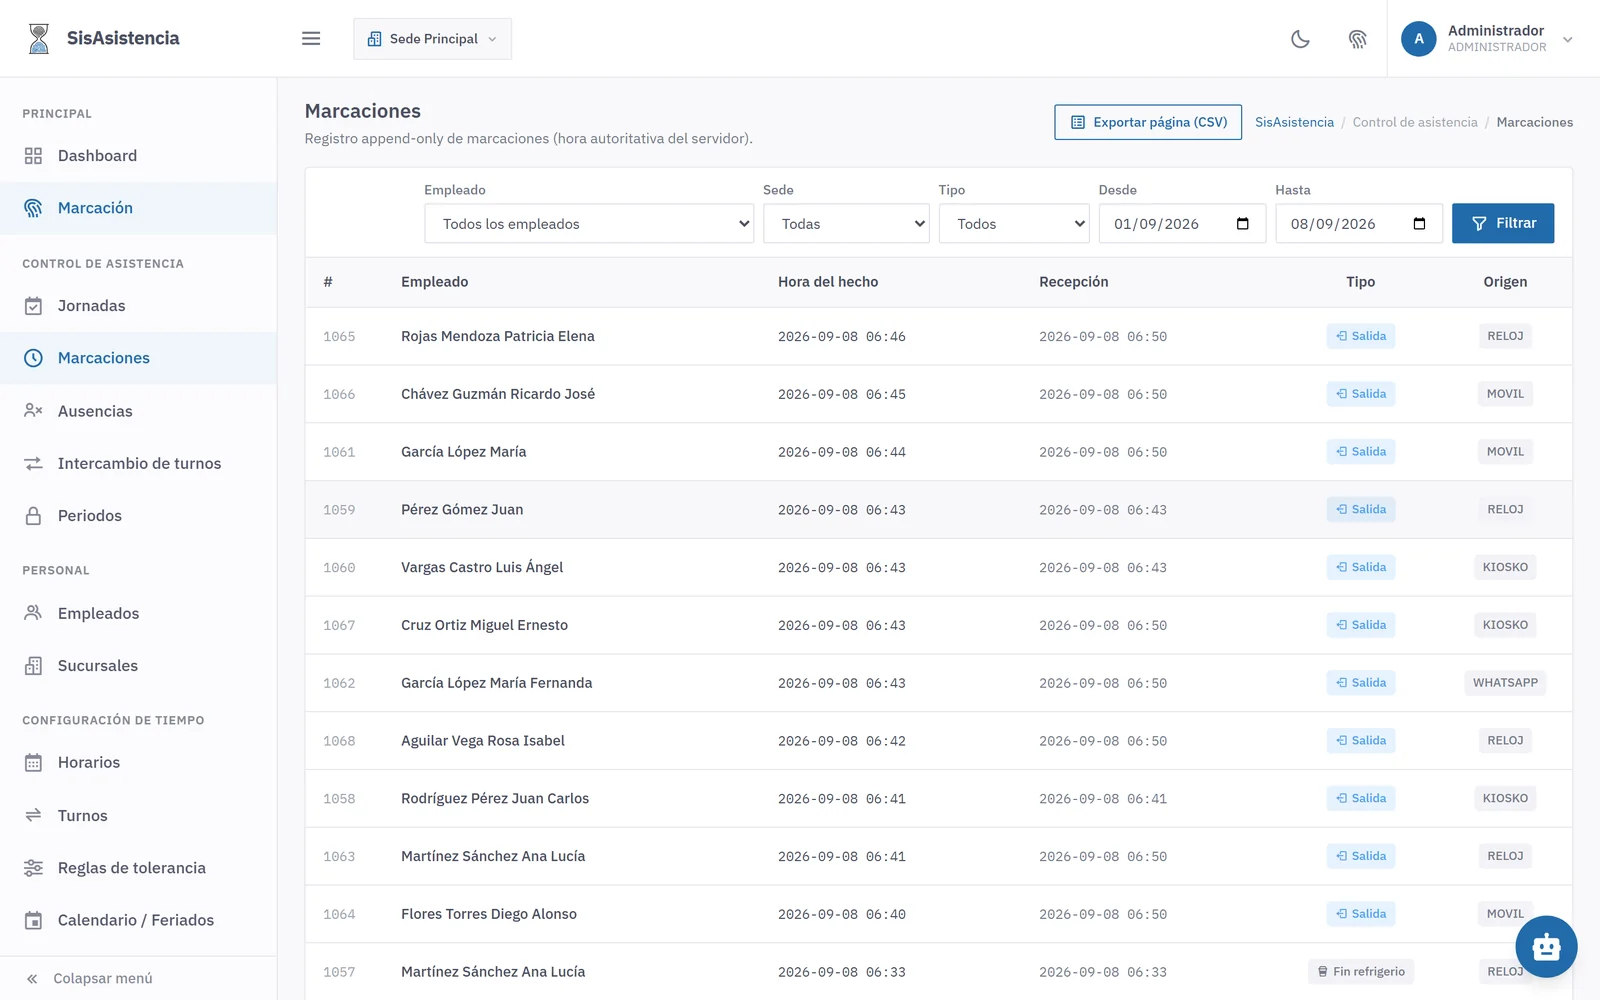
Task: Click WHATSAPP origin badge
Action: coord(1505,683)
